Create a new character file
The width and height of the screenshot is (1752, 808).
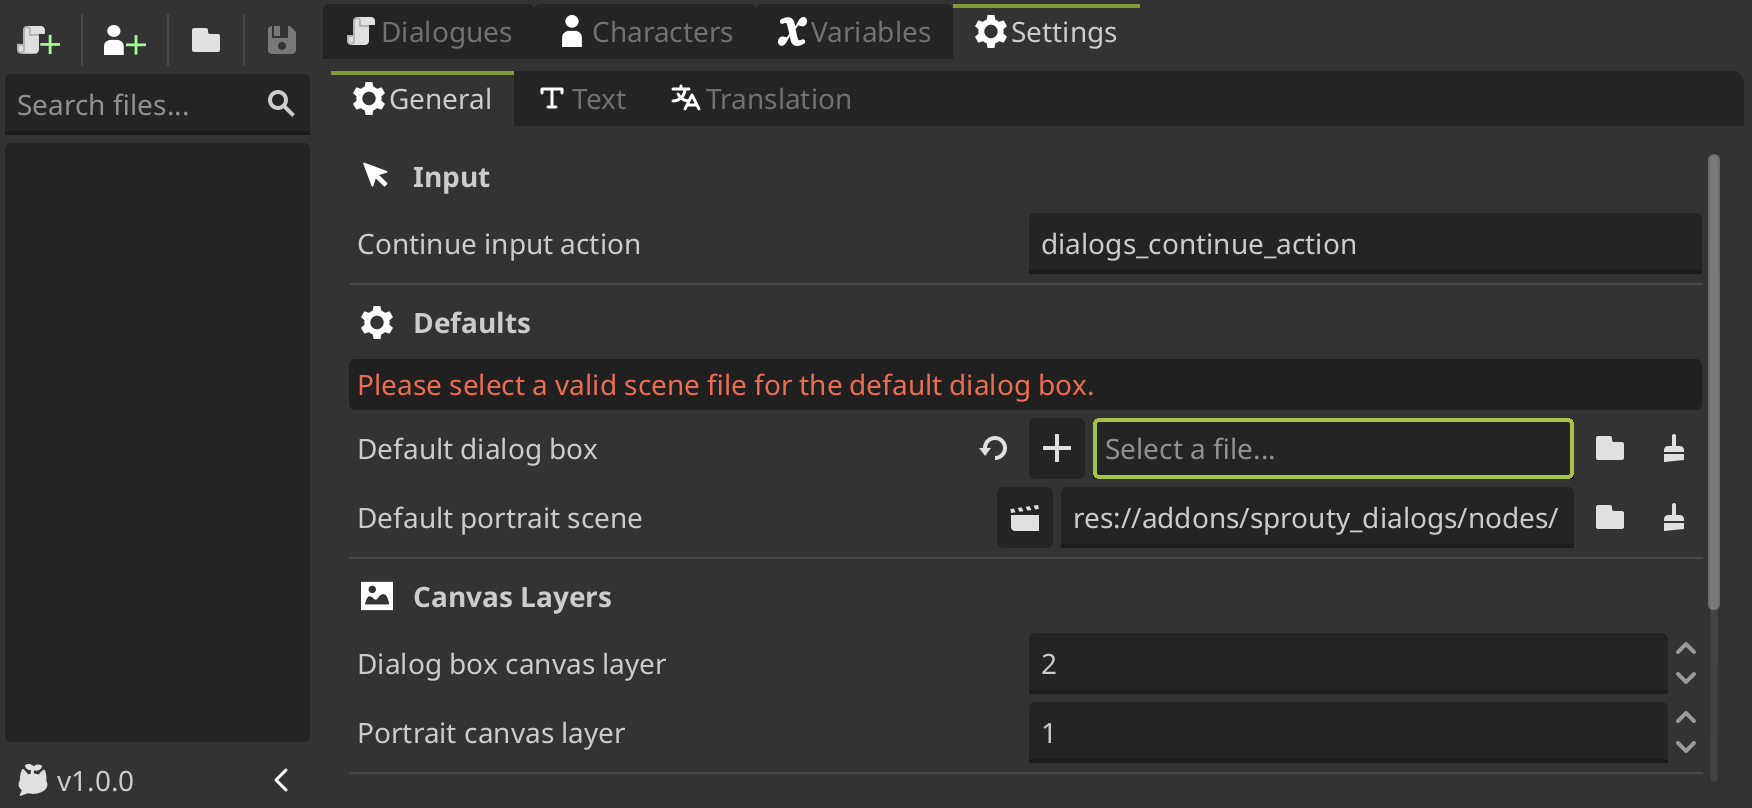point(125,40)
